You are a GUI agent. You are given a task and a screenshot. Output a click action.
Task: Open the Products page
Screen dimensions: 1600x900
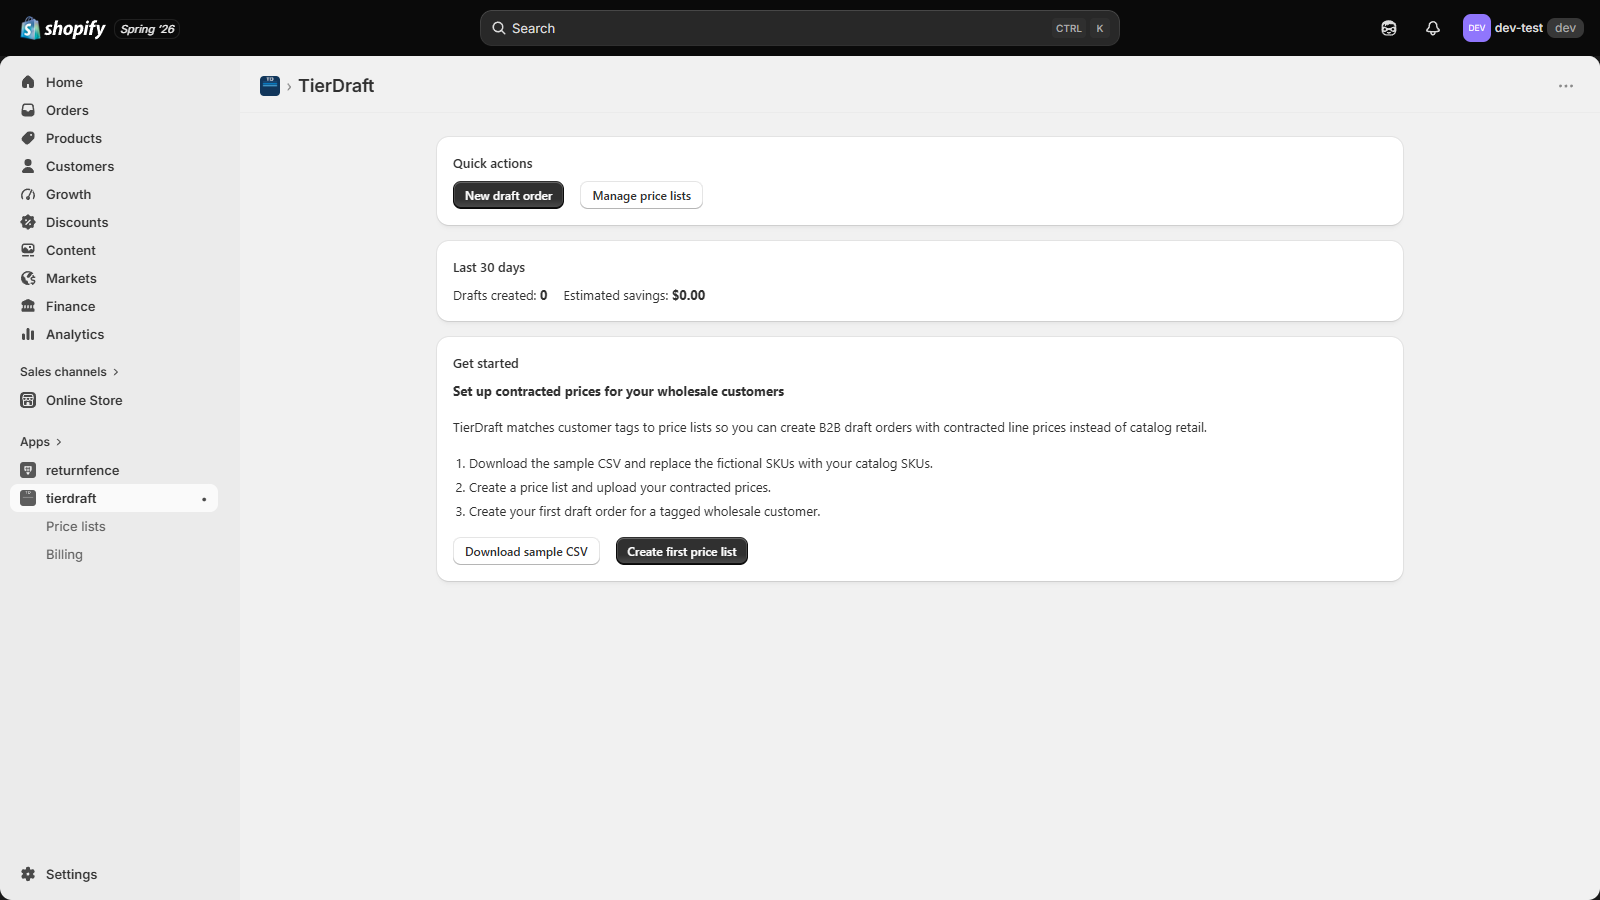[114, 138]
